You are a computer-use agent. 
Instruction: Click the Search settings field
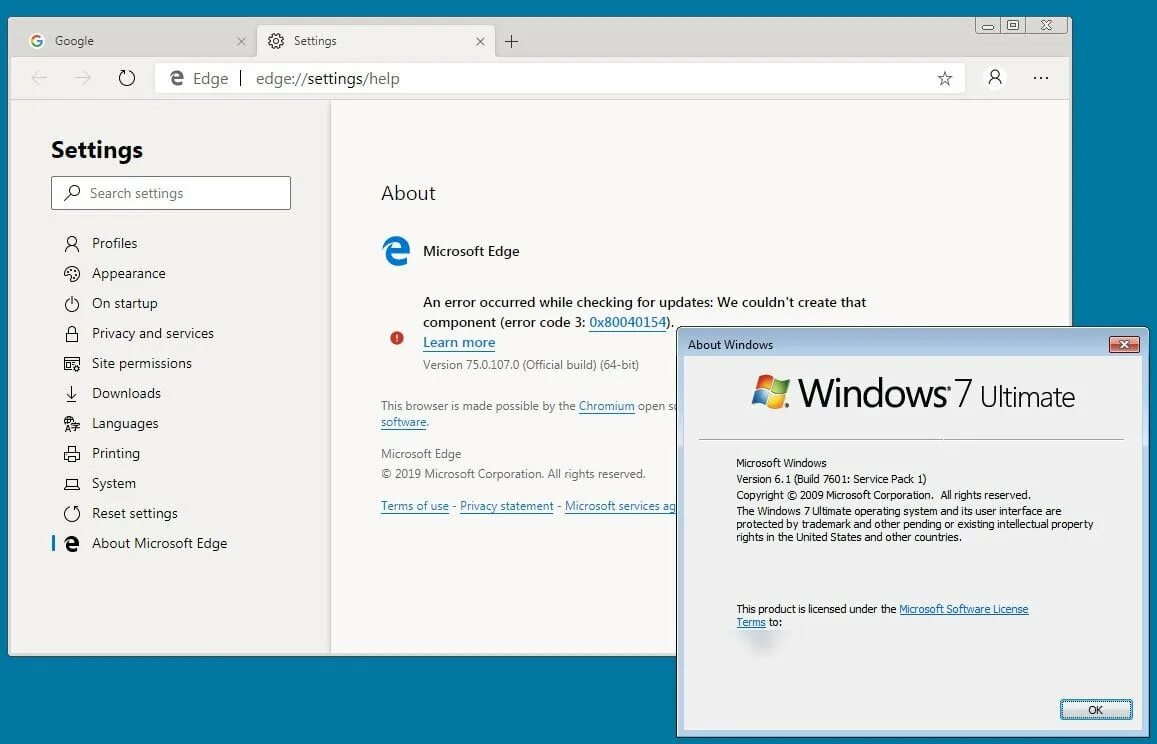pos(170,193)
